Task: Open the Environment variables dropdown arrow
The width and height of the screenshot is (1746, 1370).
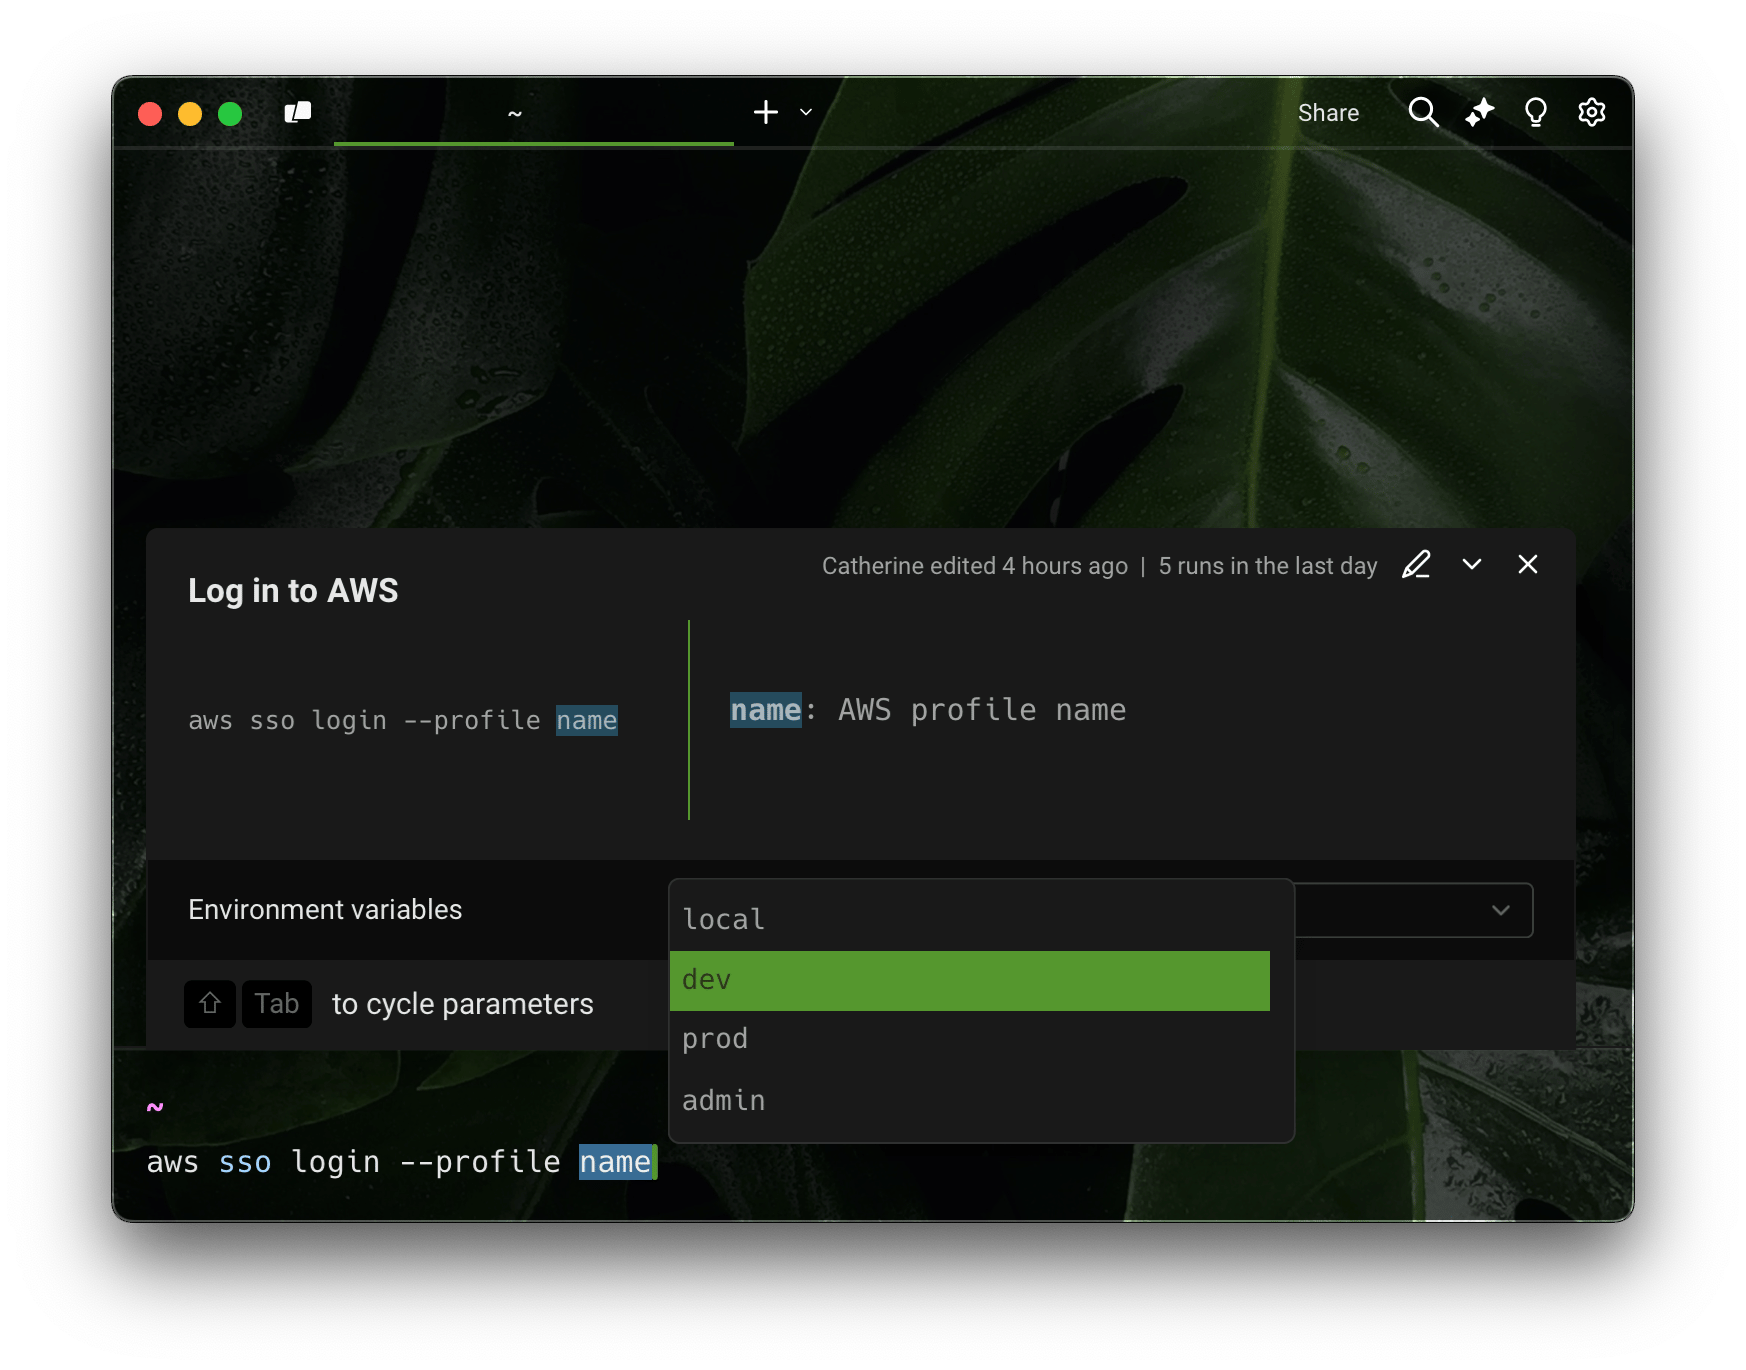Action: pyautogui.click(x=1500, y=910)
